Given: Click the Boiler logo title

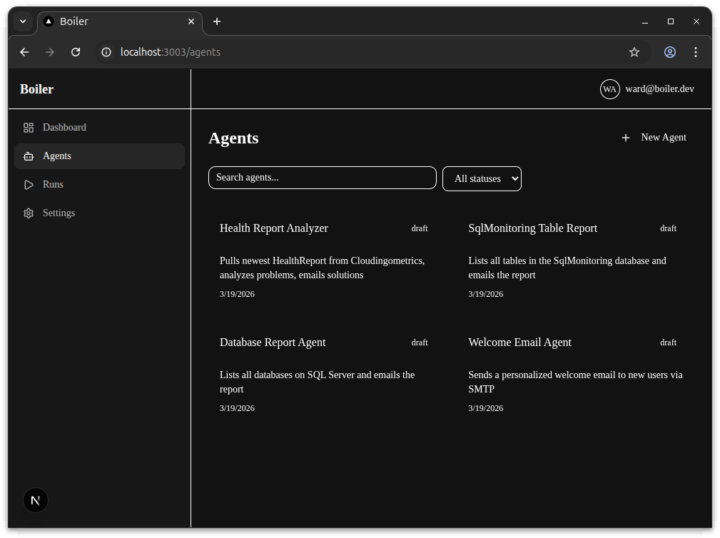Looking at the screenshot, I should pyautogui.click(x=37, y=89).
